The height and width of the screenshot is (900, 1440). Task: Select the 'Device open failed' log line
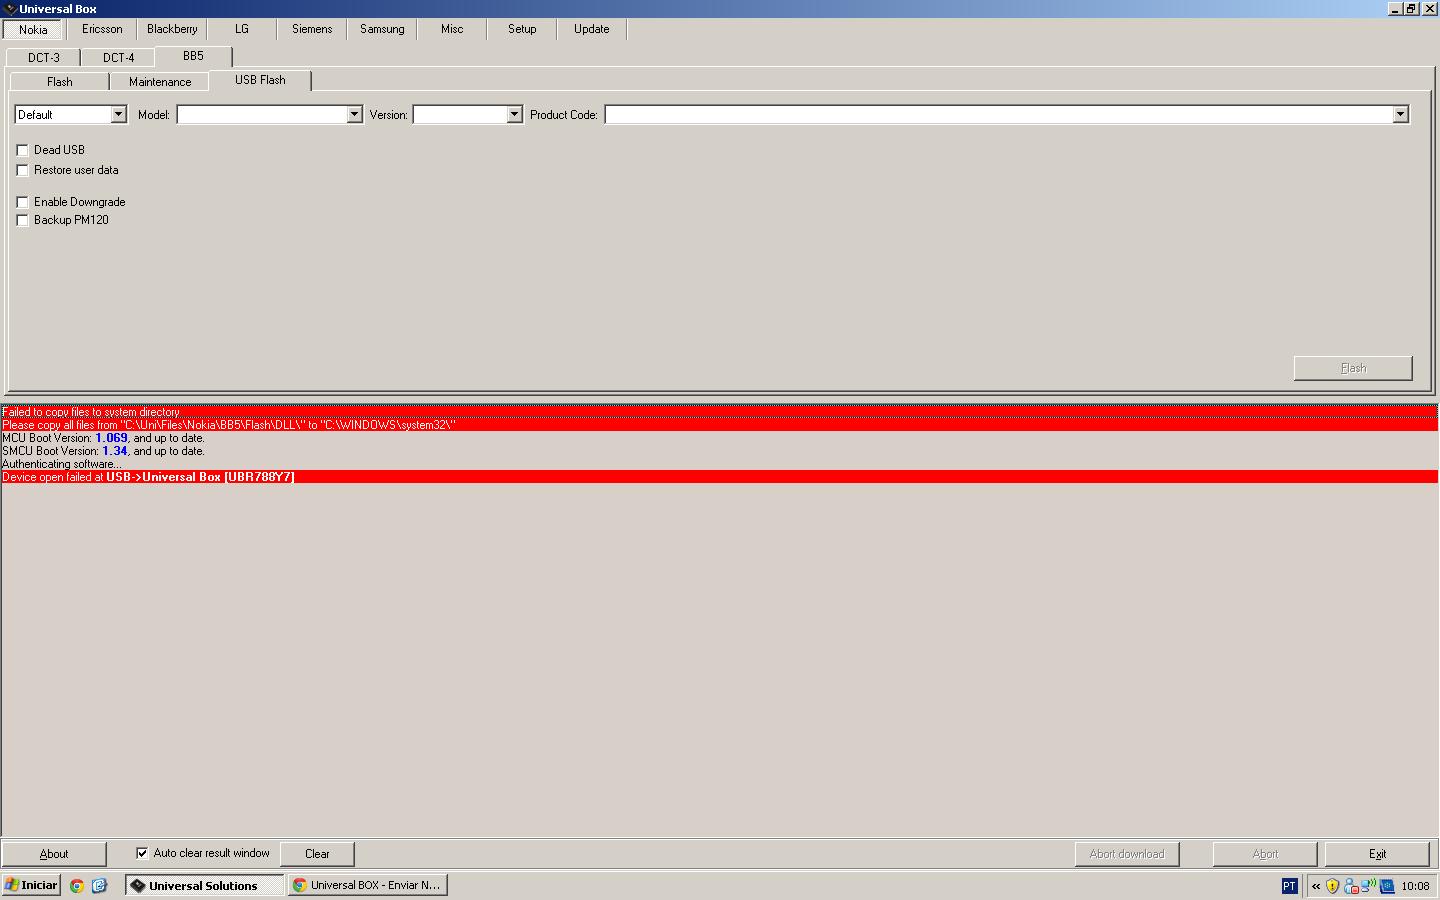719,477
